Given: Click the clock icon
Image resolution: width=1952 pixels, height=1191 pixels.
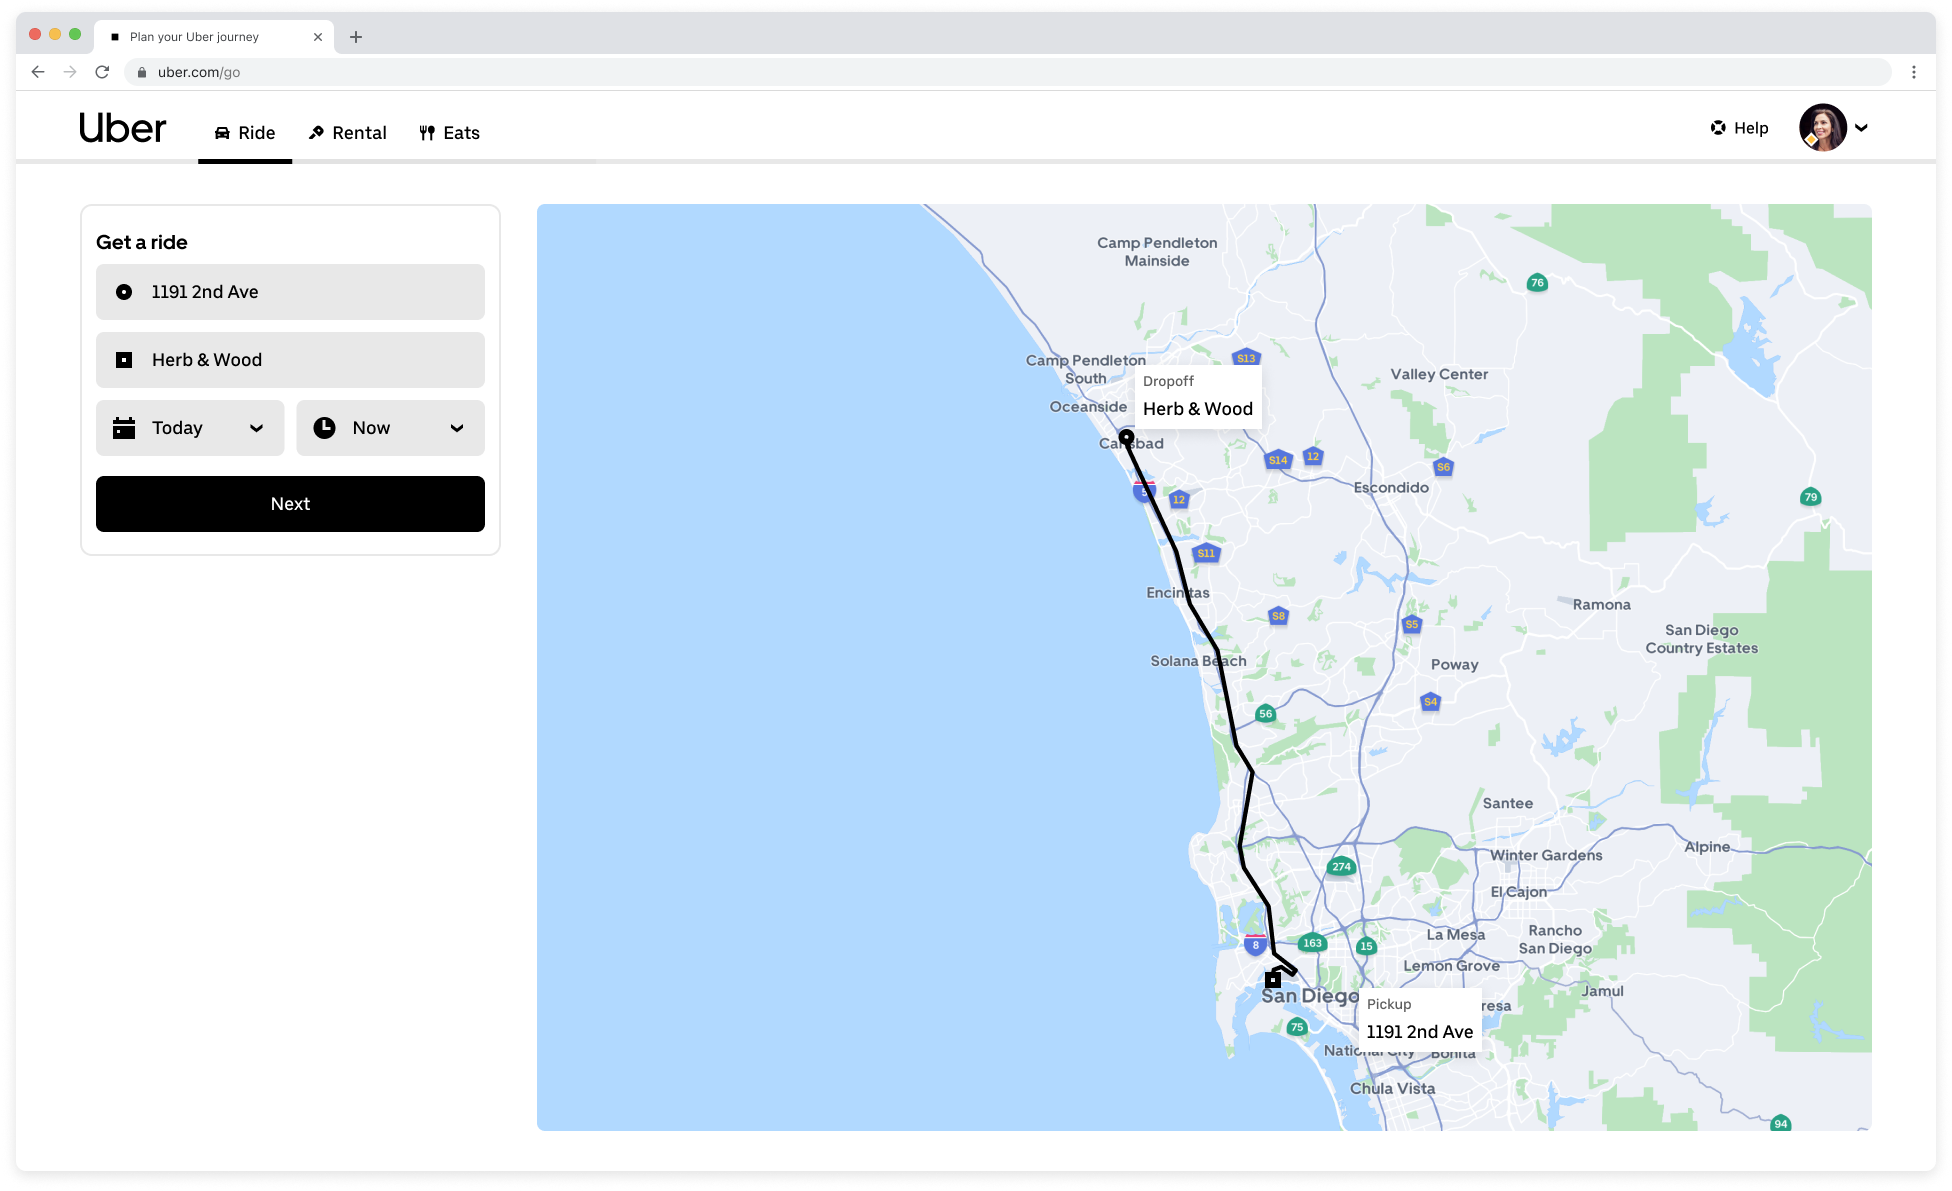Looking at the screenshot, I should point(325,428).
